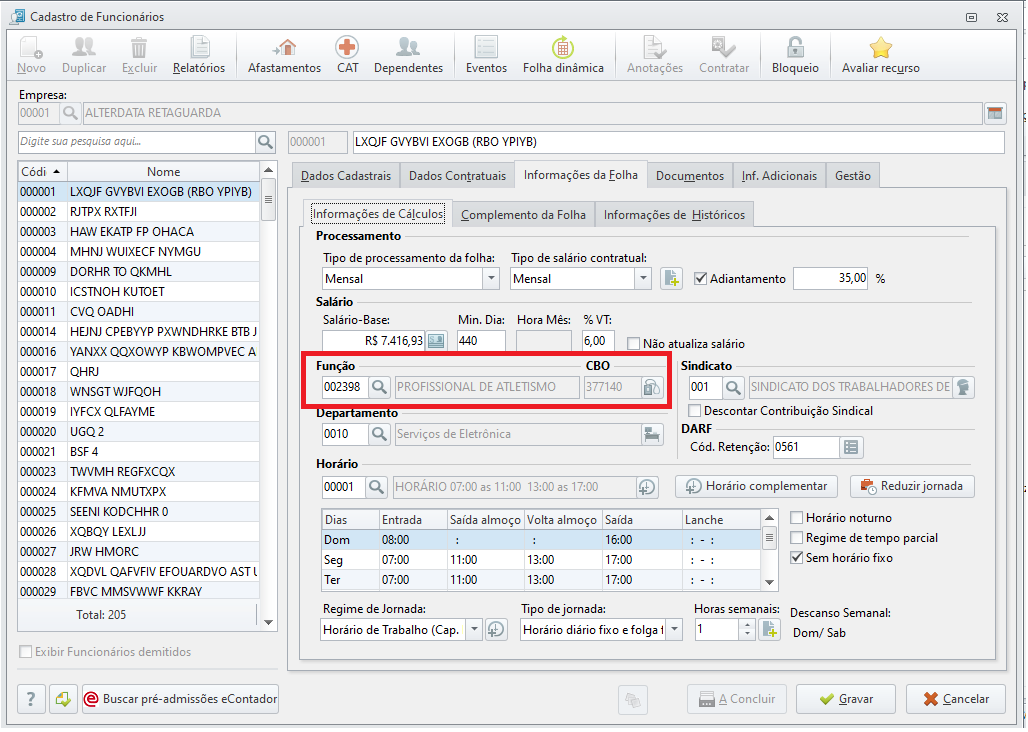Switch to Dados Contratuais tab

[457, 176]
